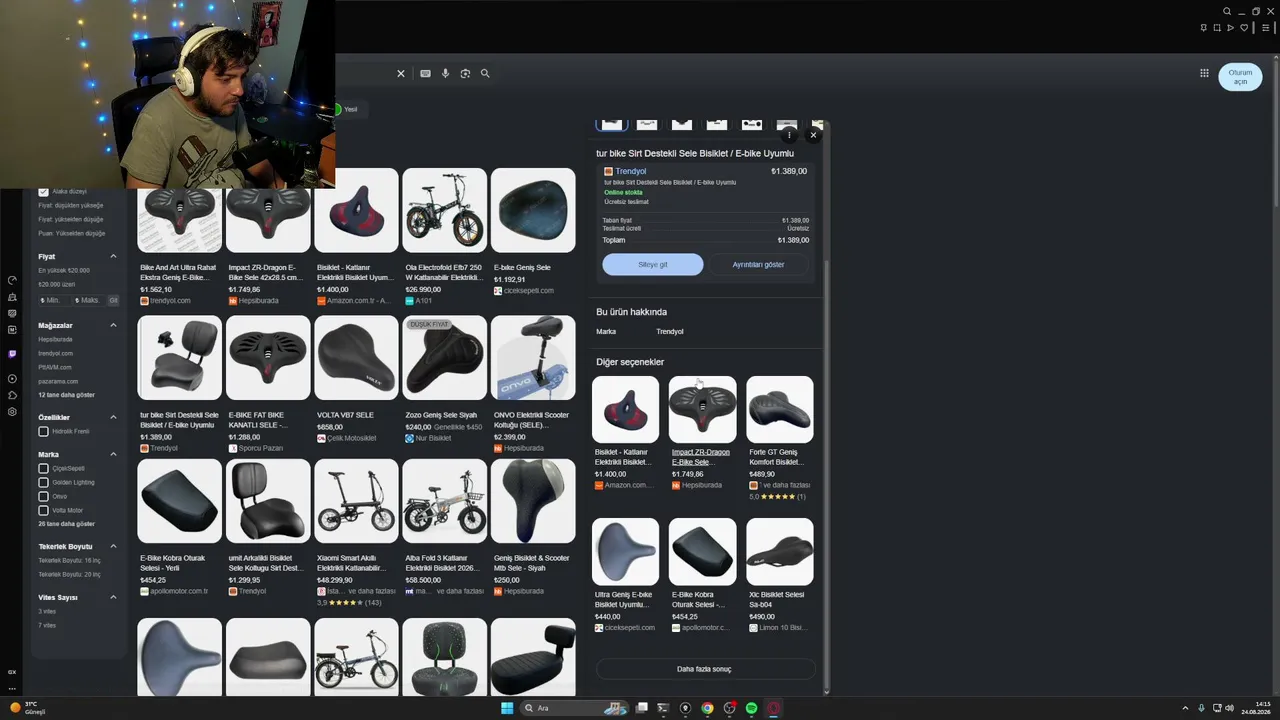Open the Twitch icon in browser sidebar
Viewport: 1280px width, 720px height.
click(x=12, y=354)
